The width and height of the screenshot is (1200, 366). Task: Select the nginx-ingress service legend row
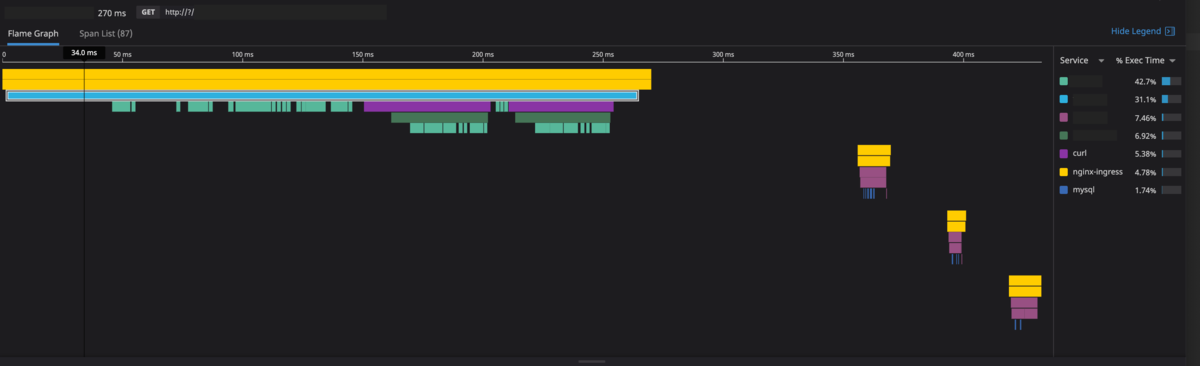click(x=1121, y=171)
